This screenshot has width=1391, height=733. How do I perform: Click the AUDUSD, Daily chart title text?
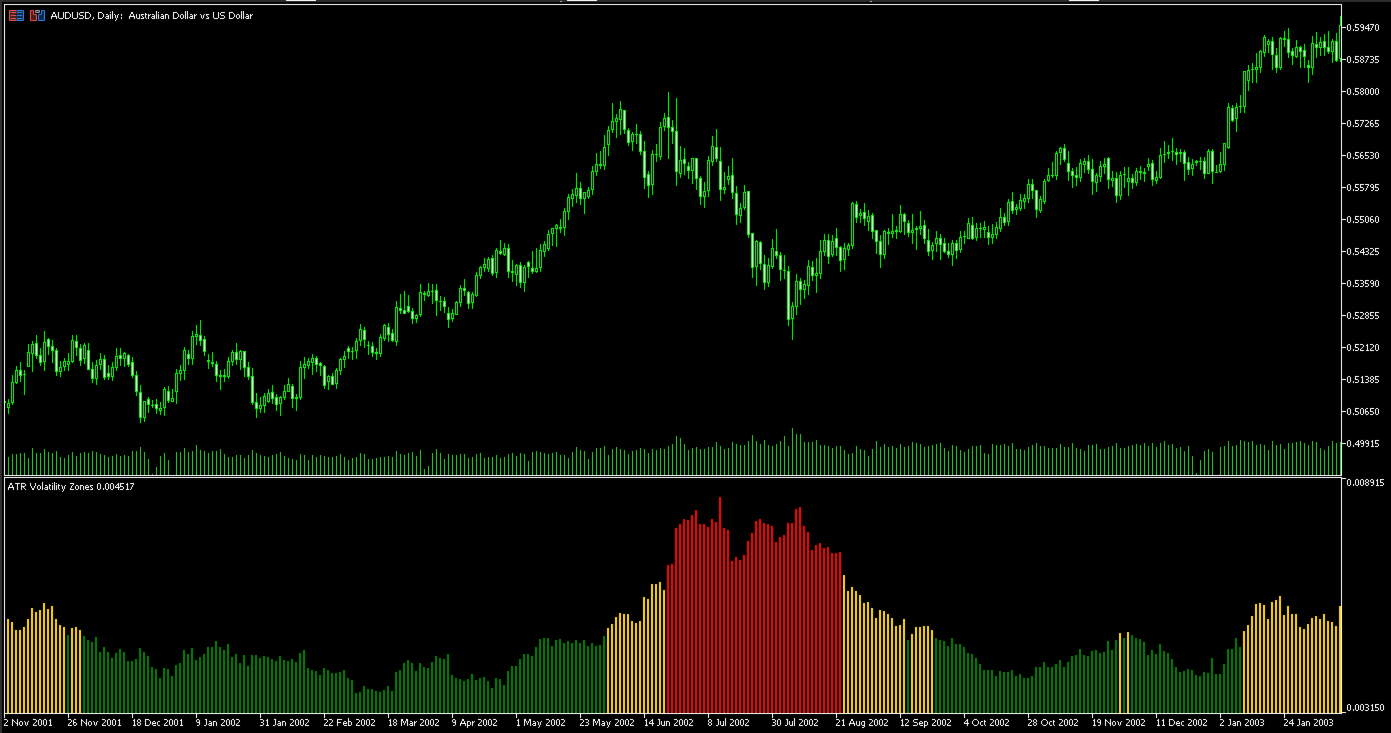[x=152, y=16]
